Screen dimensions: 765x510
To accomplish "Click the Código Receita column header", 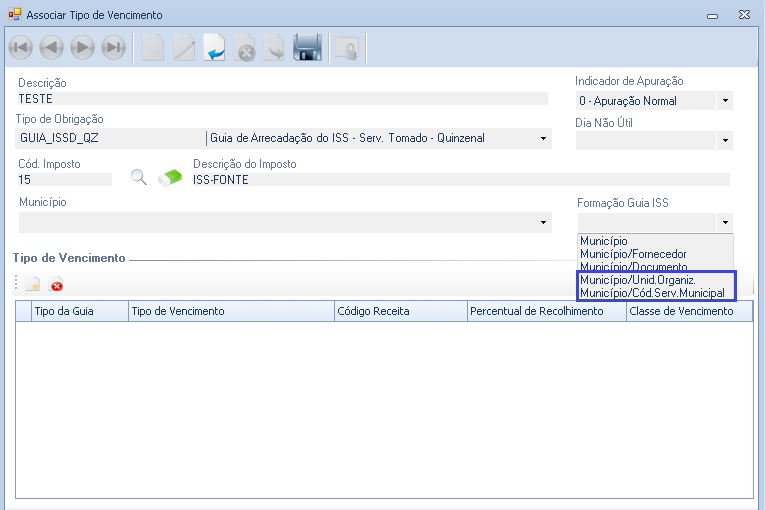I will [x=401, y=311].
